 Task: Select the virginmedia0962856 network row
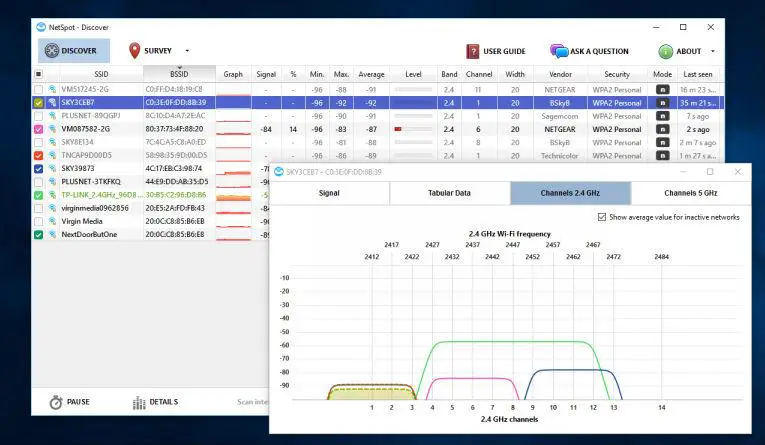150,208
